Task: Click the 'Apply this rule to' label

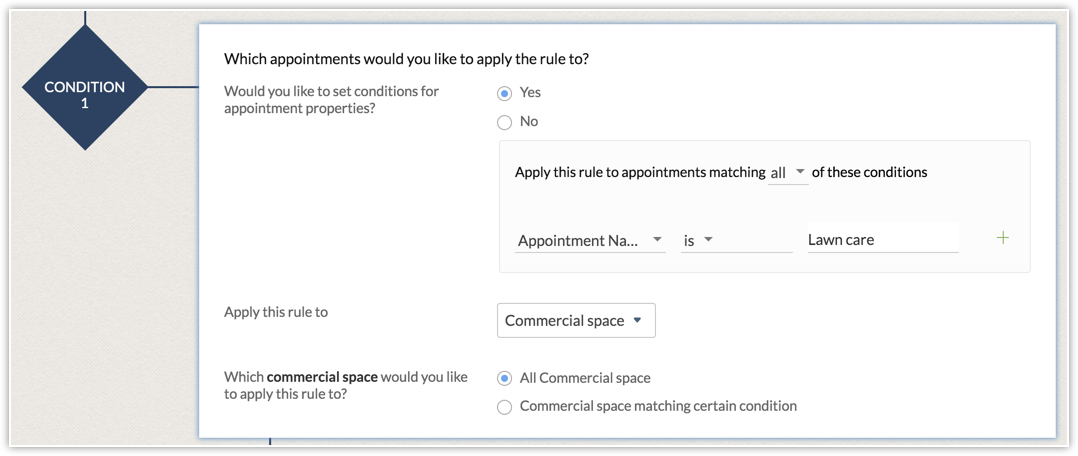Action: (276, 312)
